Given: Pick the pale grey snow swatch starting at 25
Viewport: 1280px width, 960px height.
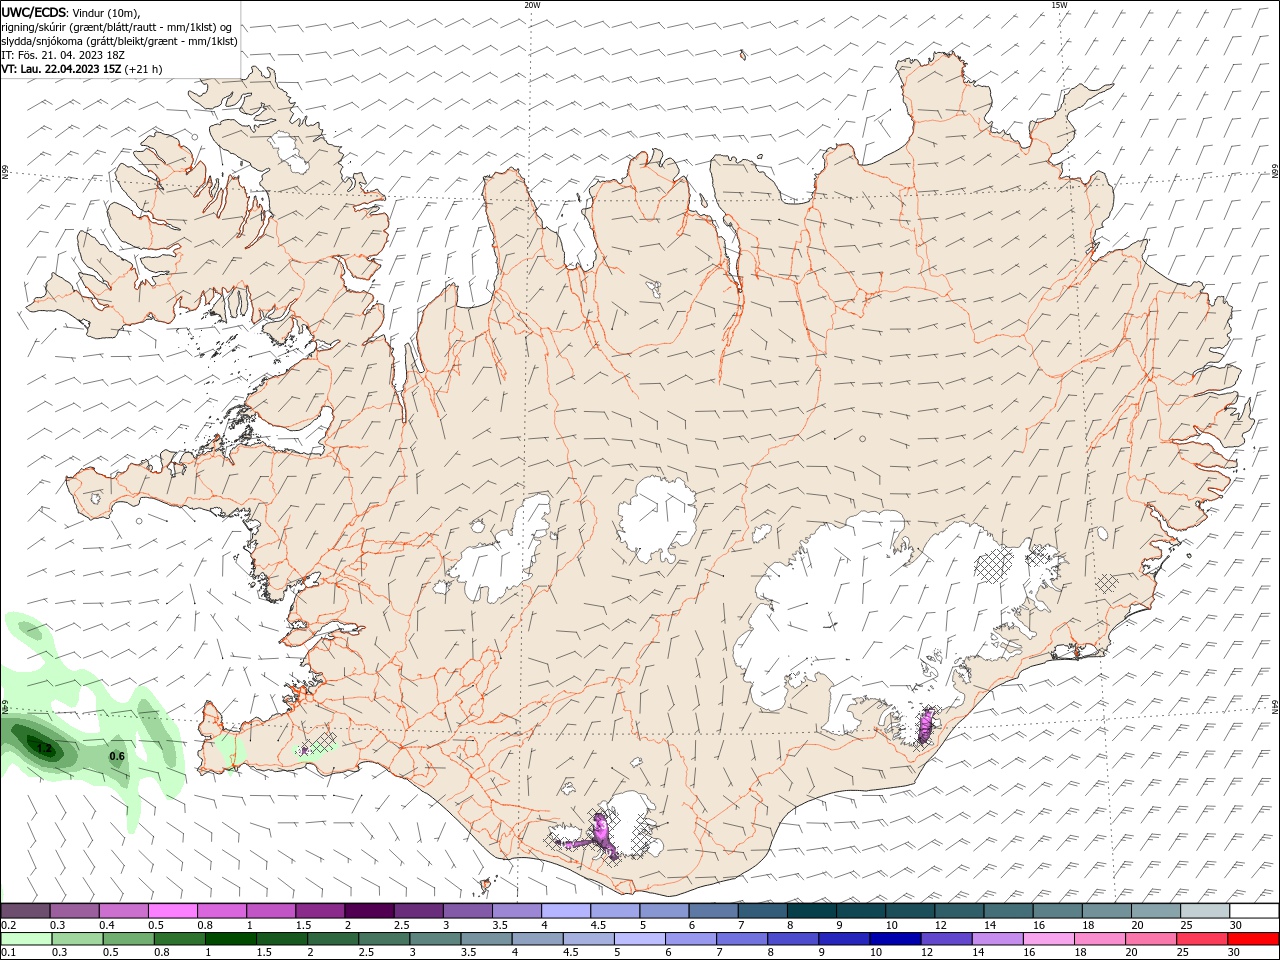Looking at the screenshot, I should 1206,911.
